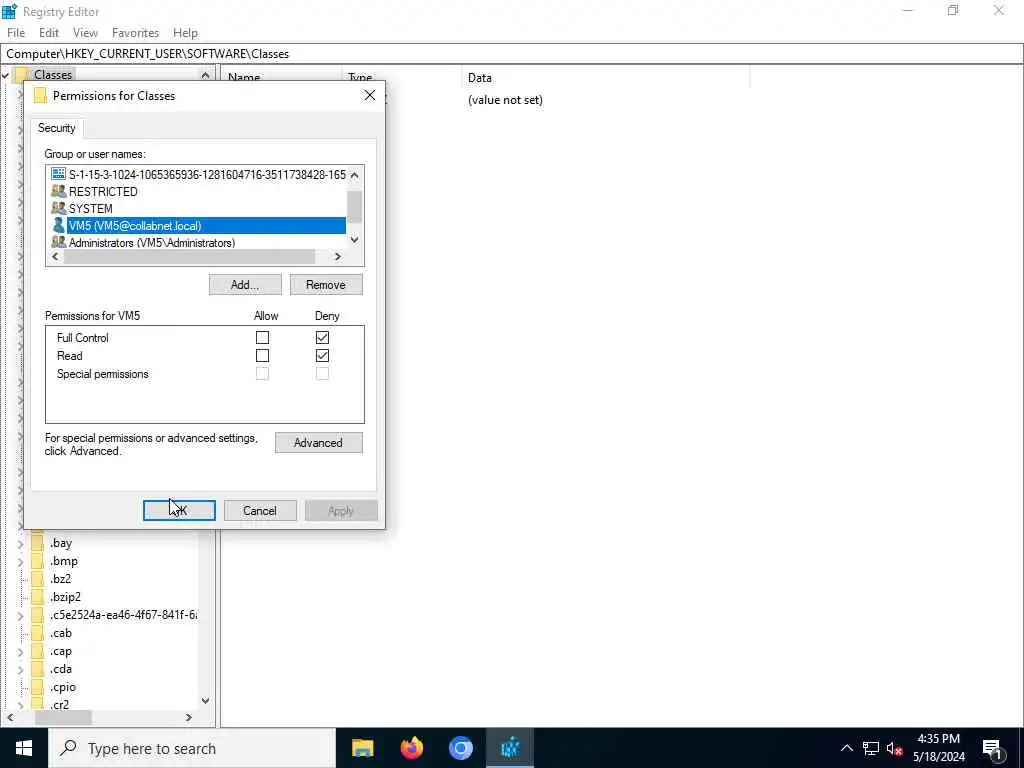
Task: Open the Help menu
Action: coord(185,33)
